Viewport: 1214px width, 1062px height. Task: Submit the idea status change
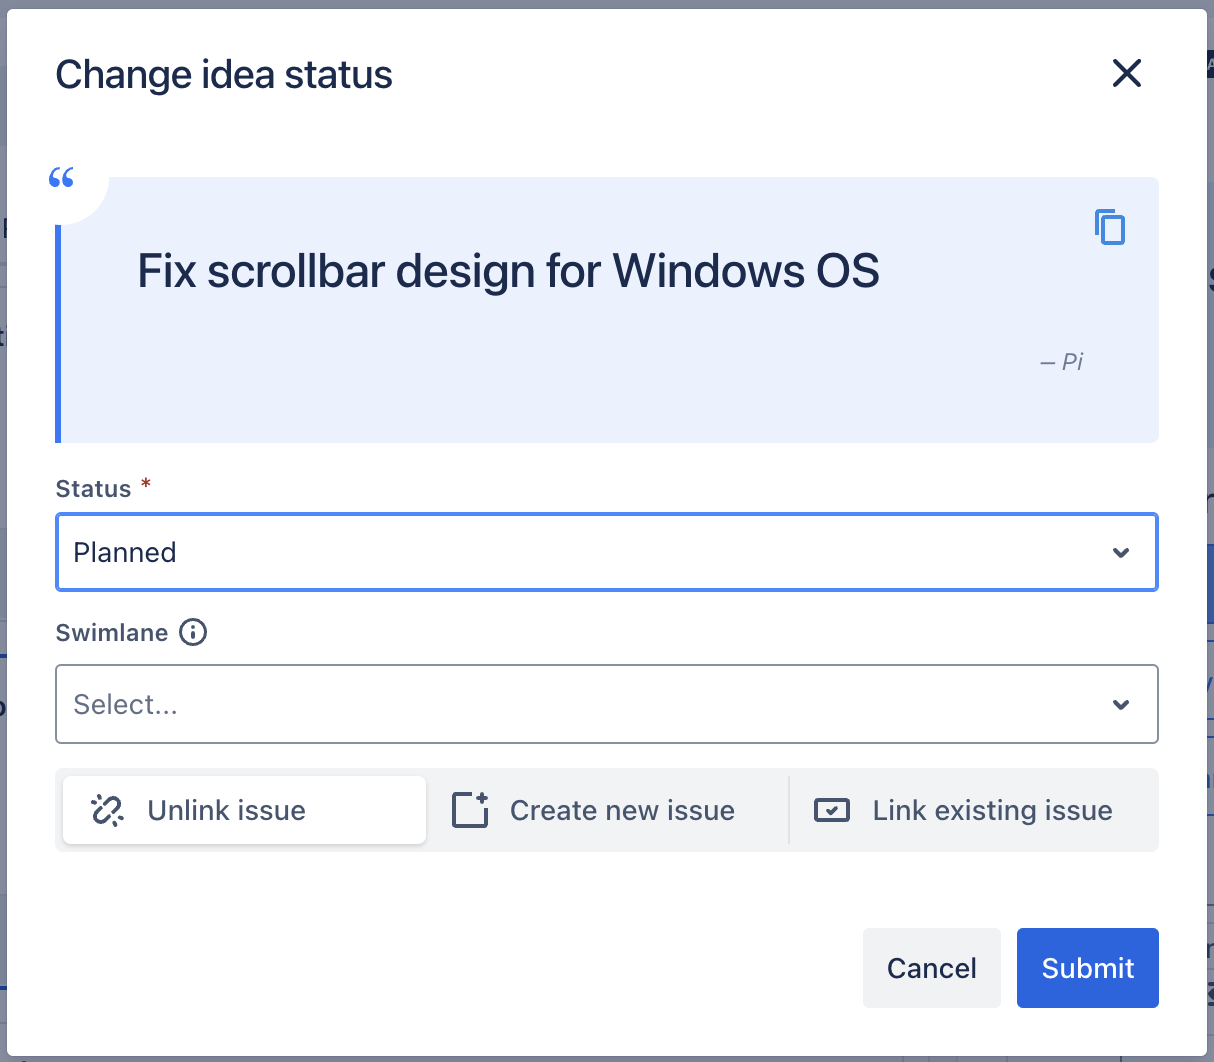tap(1087, 968)
